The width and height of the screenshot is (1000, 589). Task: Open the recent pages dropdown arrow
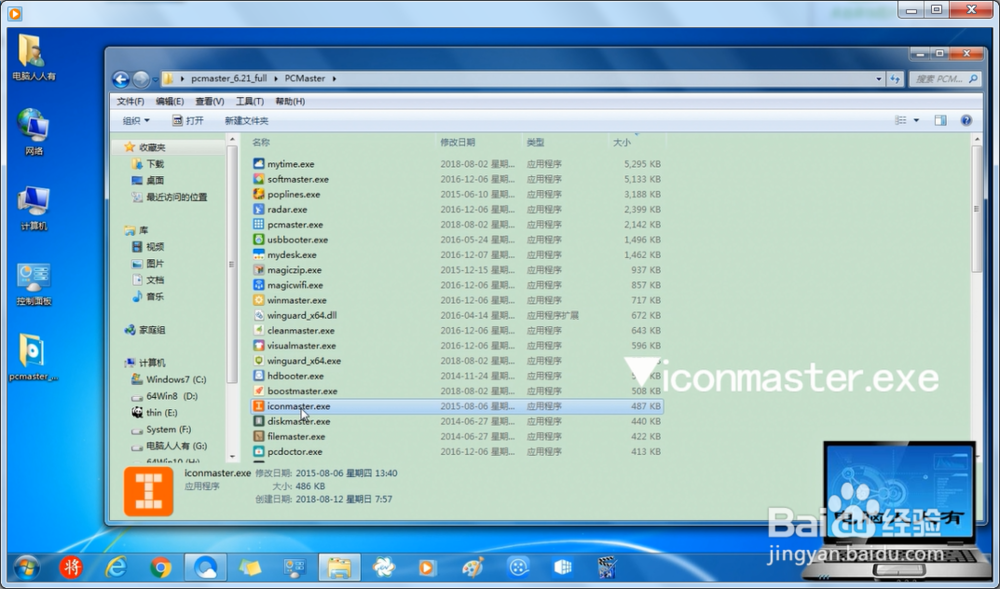point(155,79)
